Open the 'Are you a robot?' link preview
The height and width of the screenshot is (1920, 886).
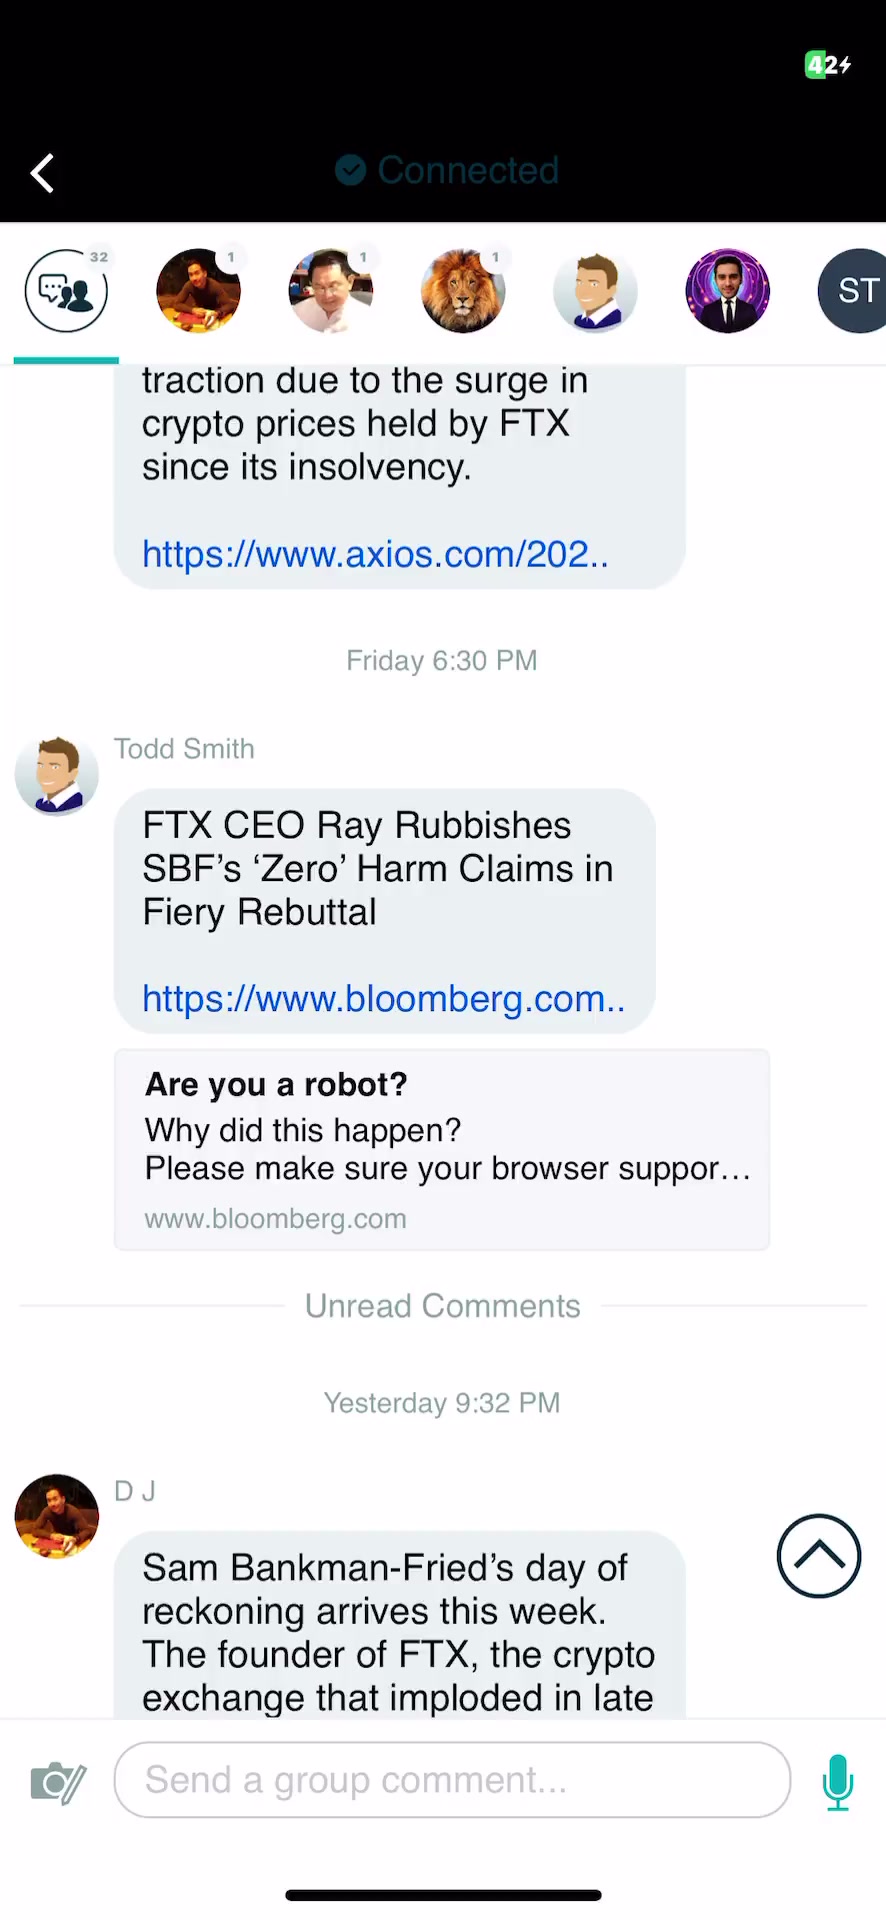(x=441, y=1149)
